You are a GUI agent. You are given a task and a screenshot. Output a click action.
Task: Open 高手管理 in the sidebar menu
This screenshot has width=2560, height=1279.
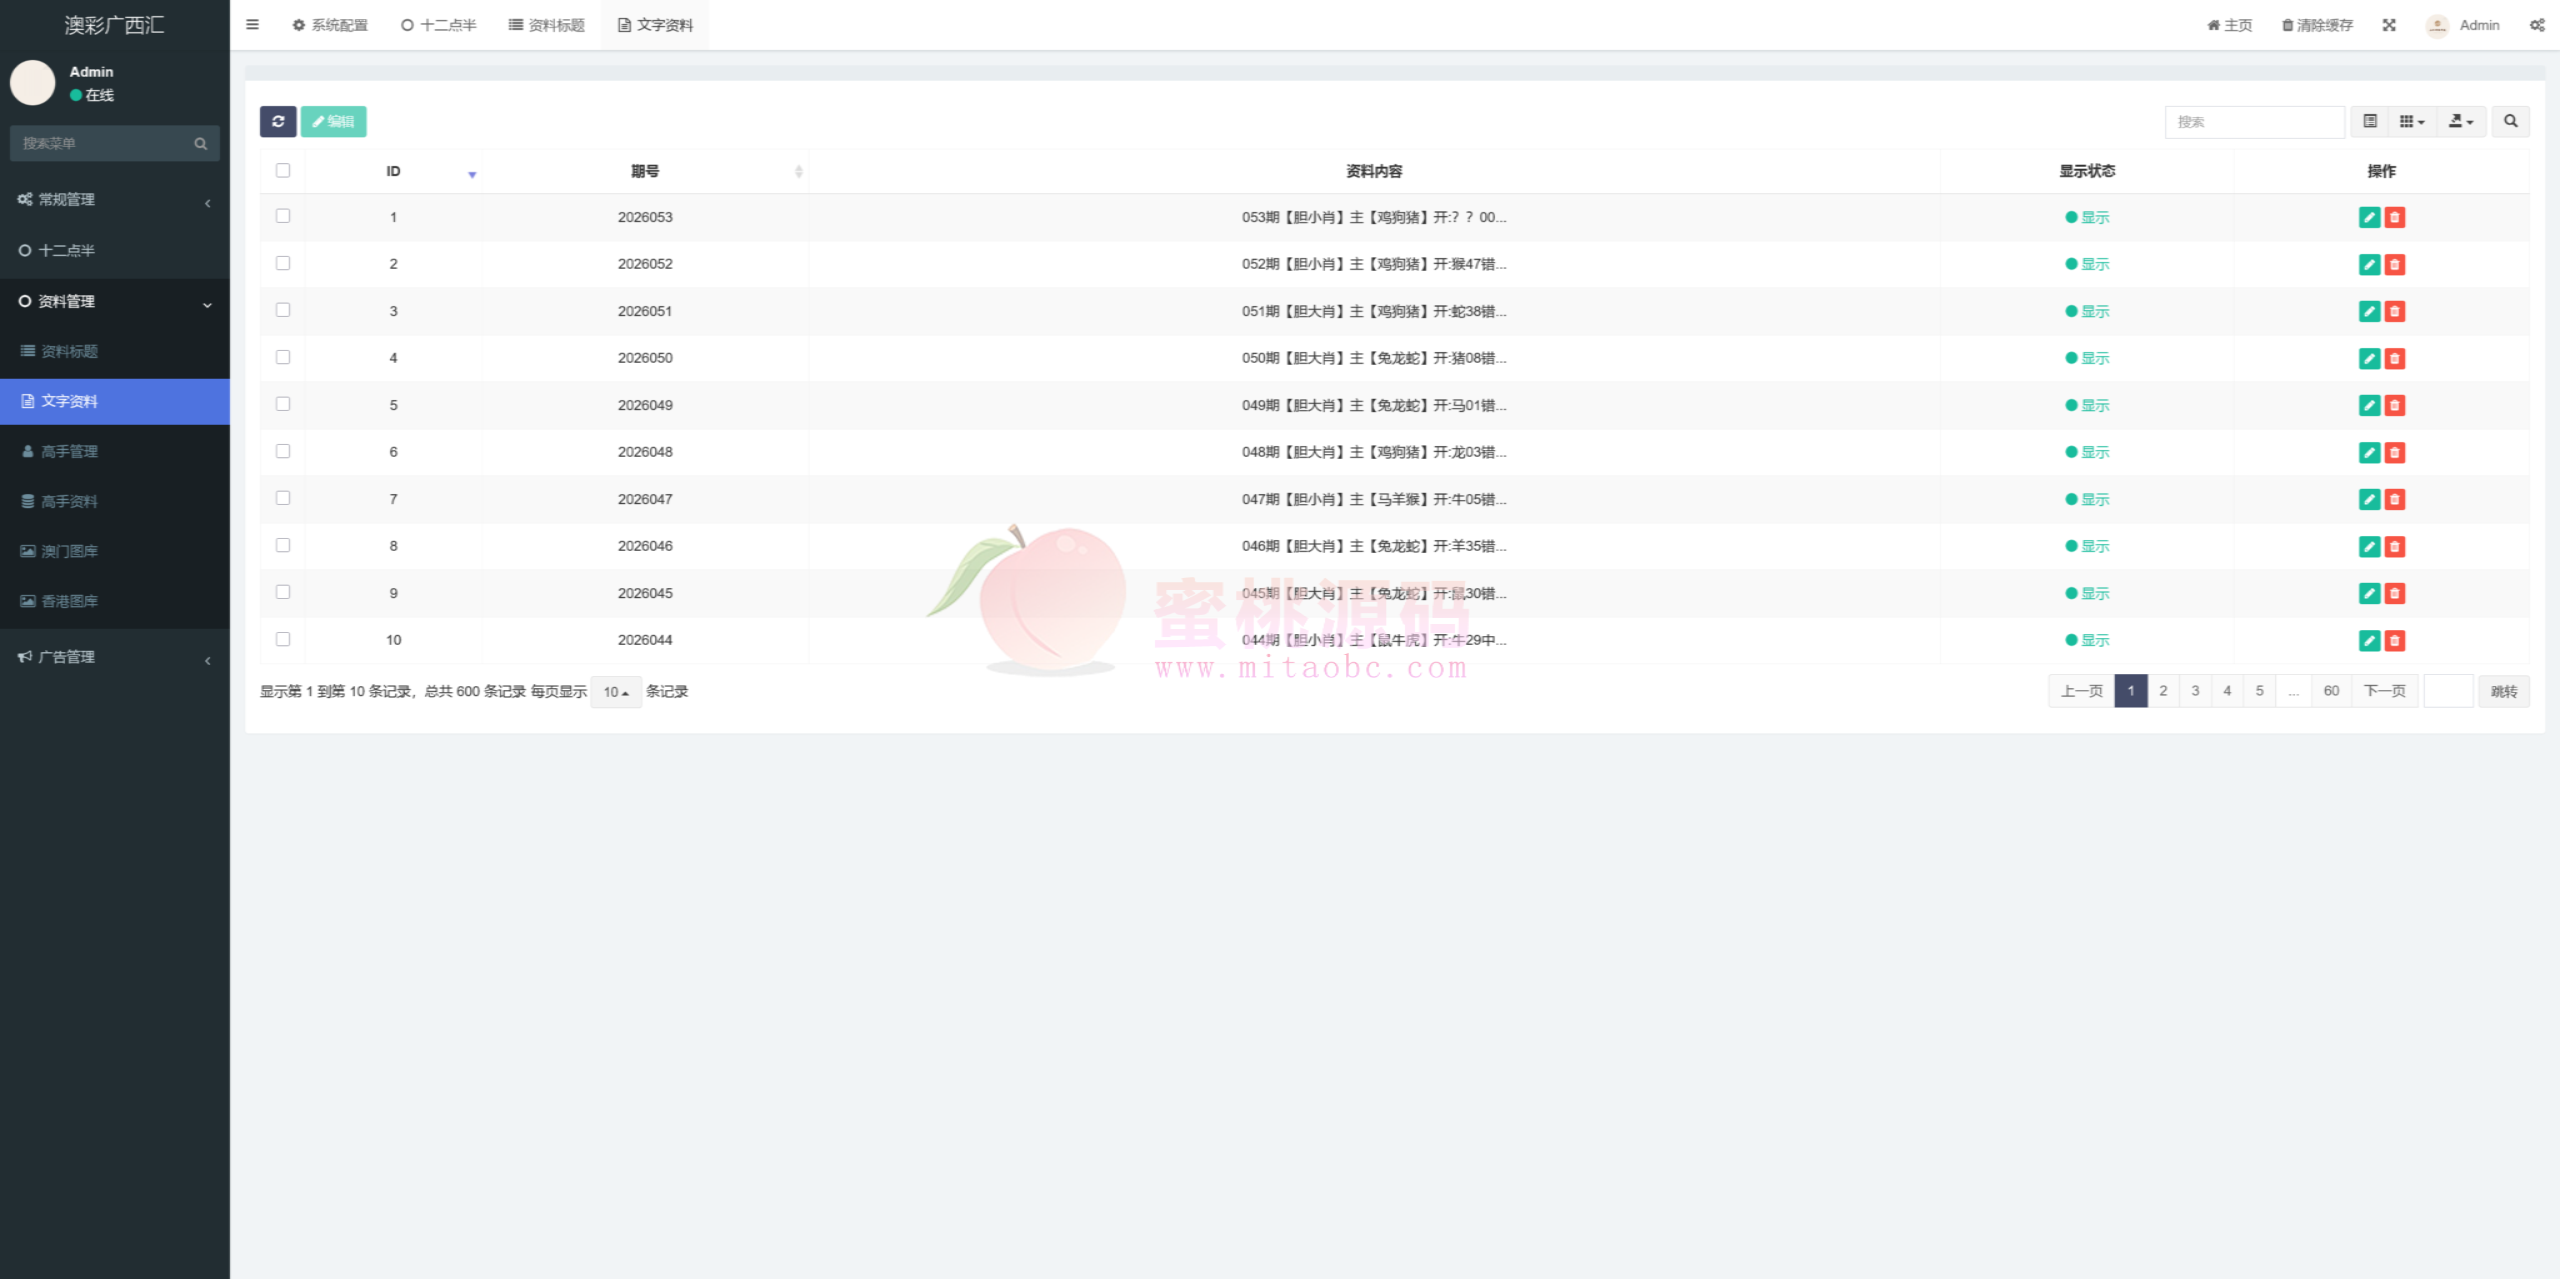tap(69, 451)
